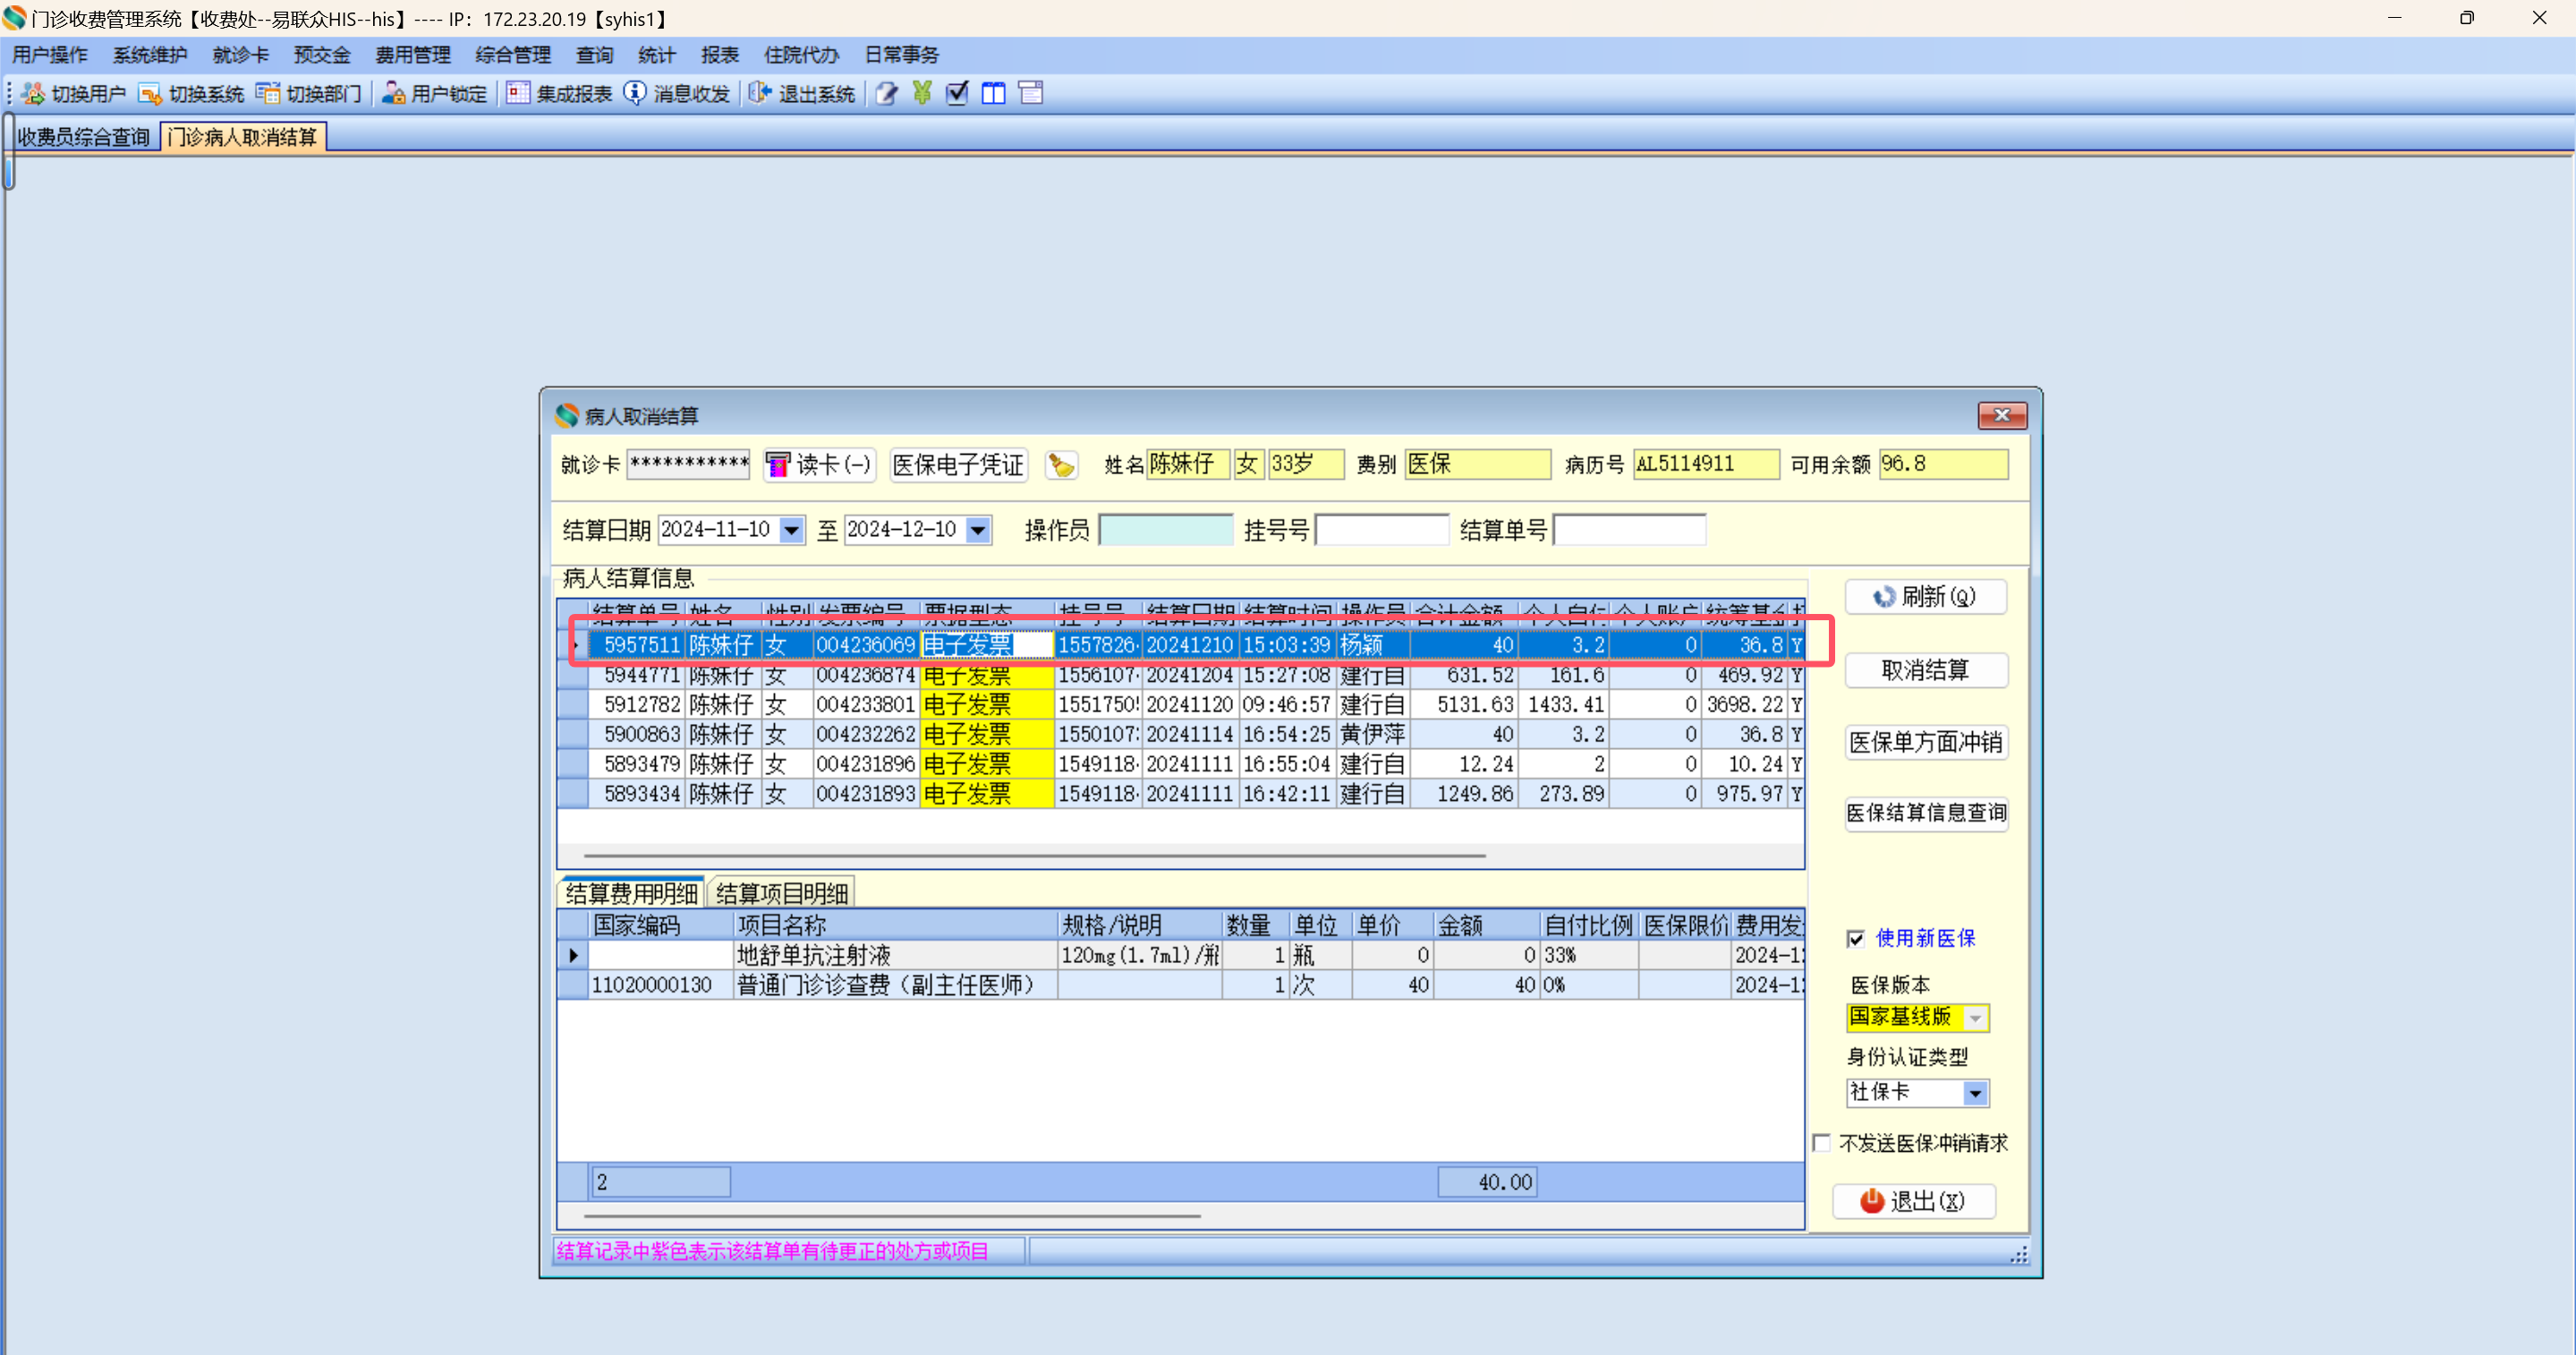
Task: Expand the 结算日期 start date dropdown
Action: [x=791, y=530]
